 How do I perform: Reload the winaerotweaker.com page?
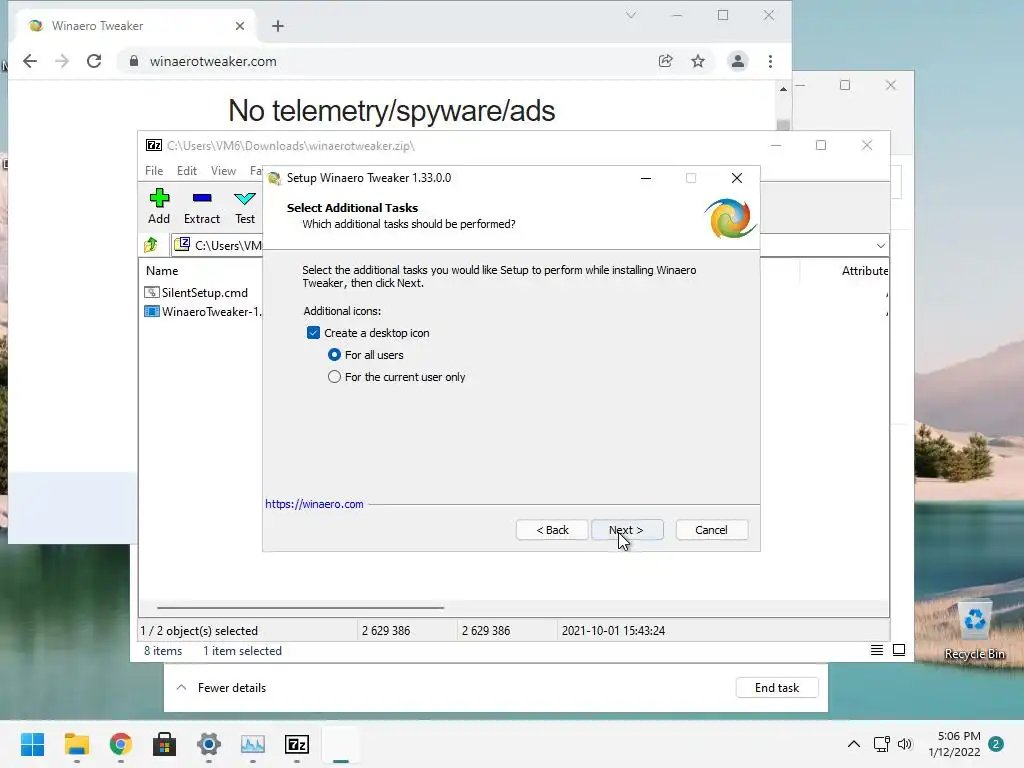tap(94, 61)
